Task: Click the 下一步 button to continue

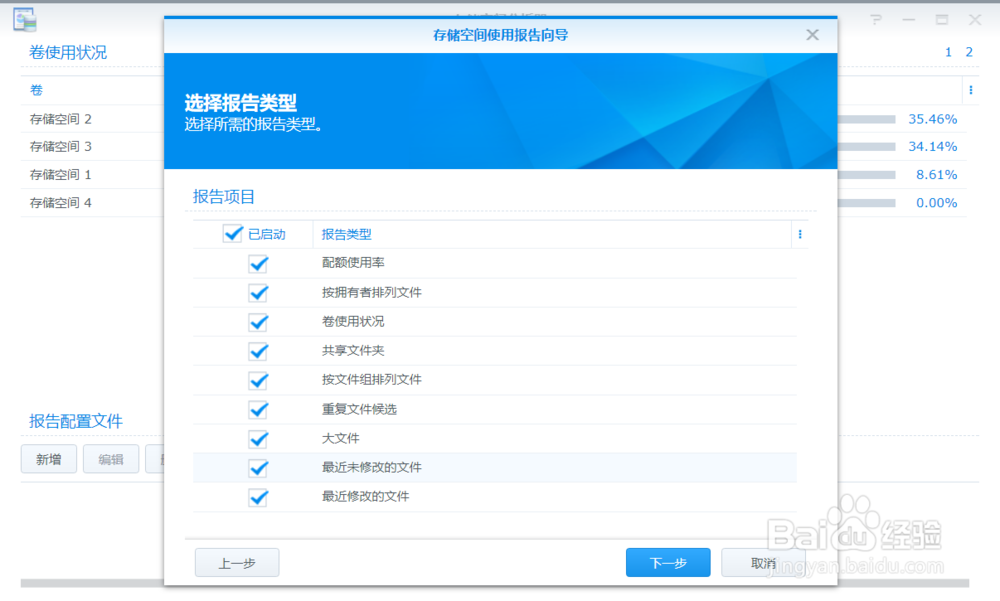Action: tap(667, 562)
